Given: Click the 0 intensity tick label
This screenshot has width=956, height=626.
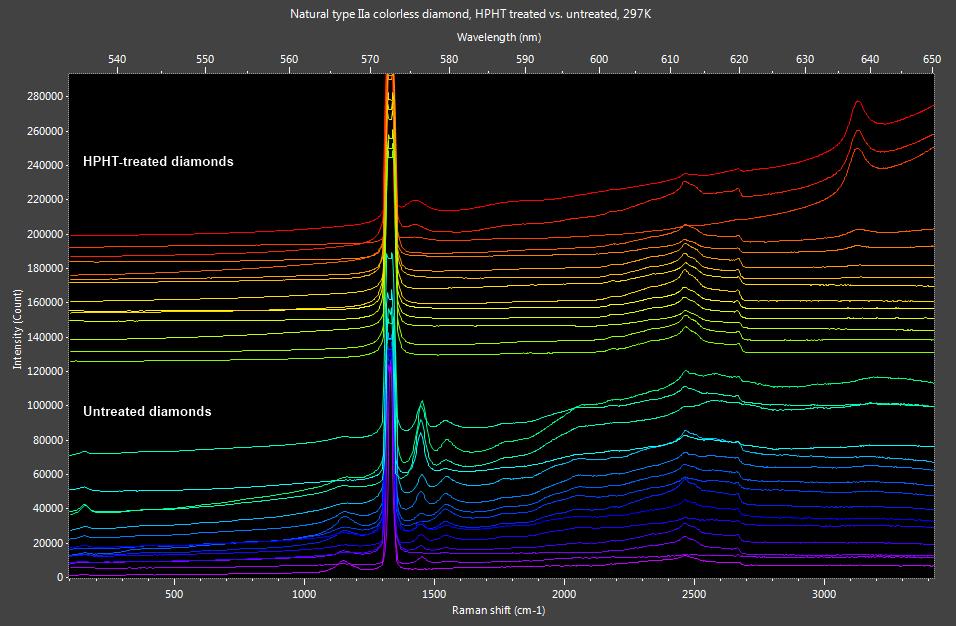Looking at the screenshot, I should [60, 577].
